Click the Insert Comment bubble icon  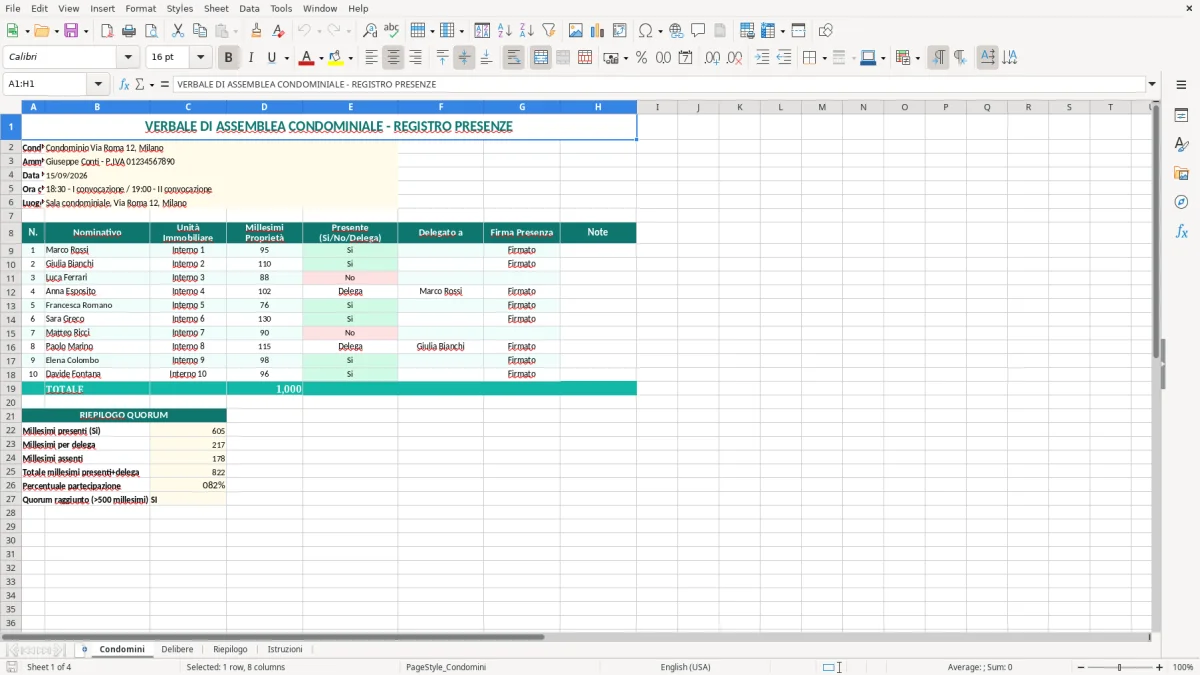(x=698, y=31)
